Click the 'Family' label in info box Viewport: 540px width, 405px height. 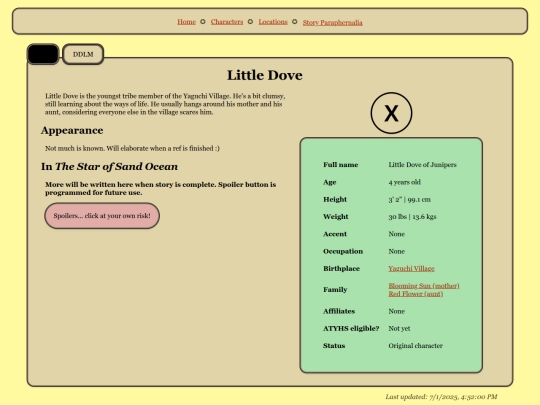[x=335, y=290]
